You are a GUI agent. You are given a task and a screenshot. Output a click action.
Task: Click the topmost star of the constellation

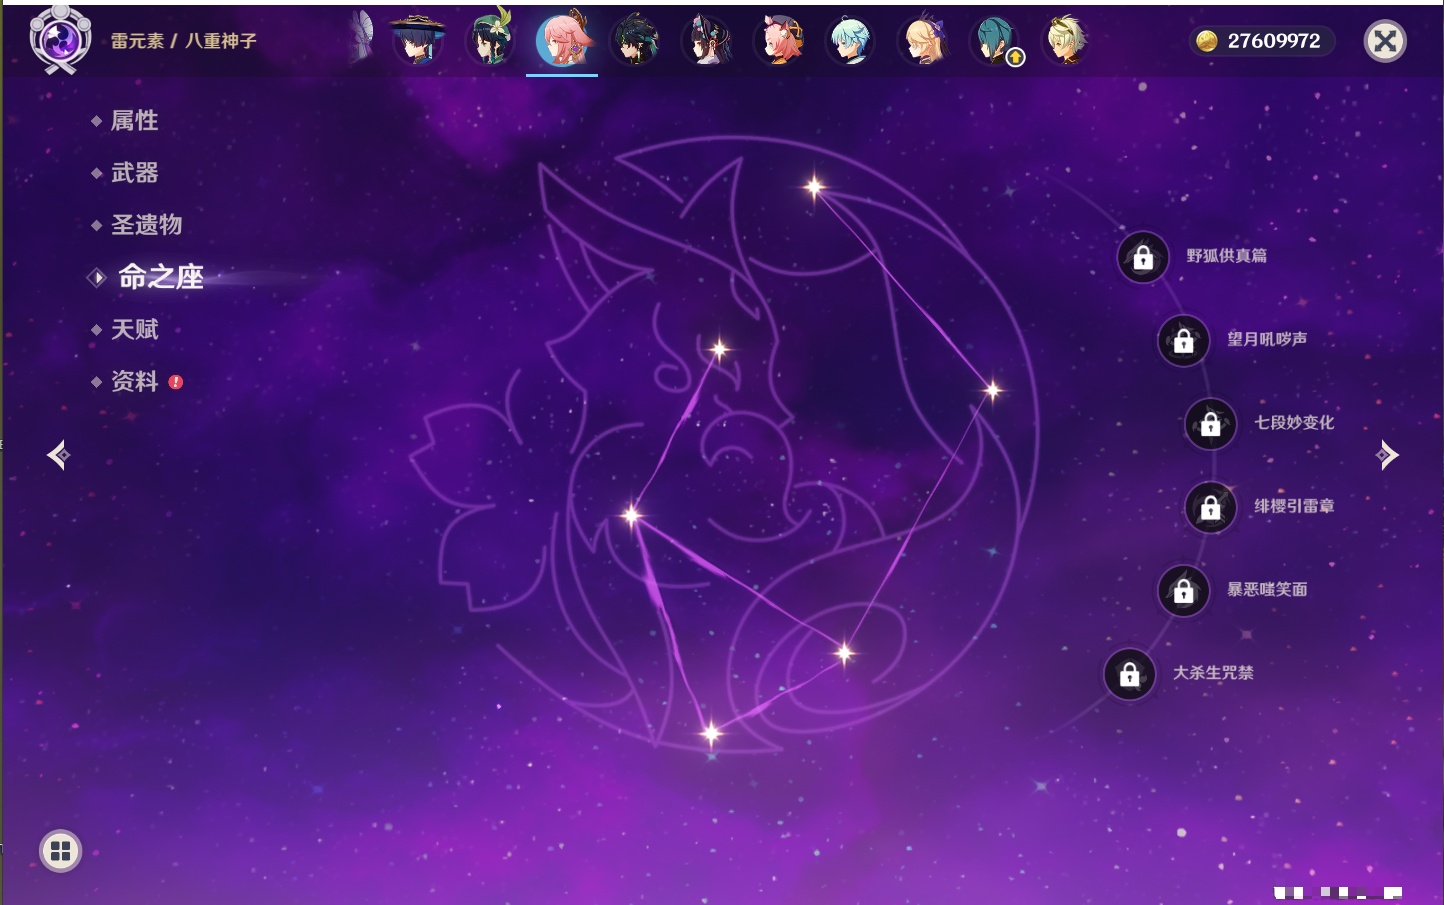click(x=814, y=186)
